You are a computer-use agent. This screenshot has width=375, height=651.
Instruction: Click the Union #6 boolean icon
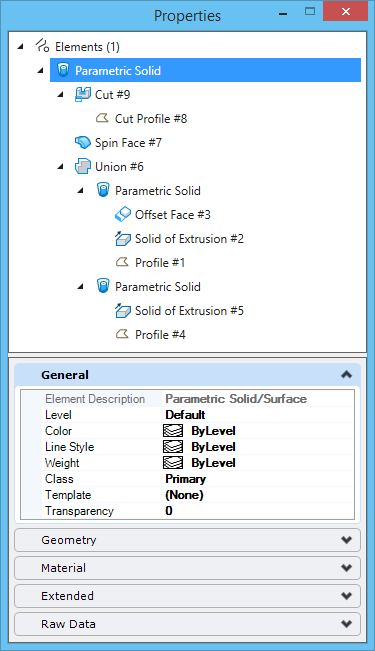83,166
